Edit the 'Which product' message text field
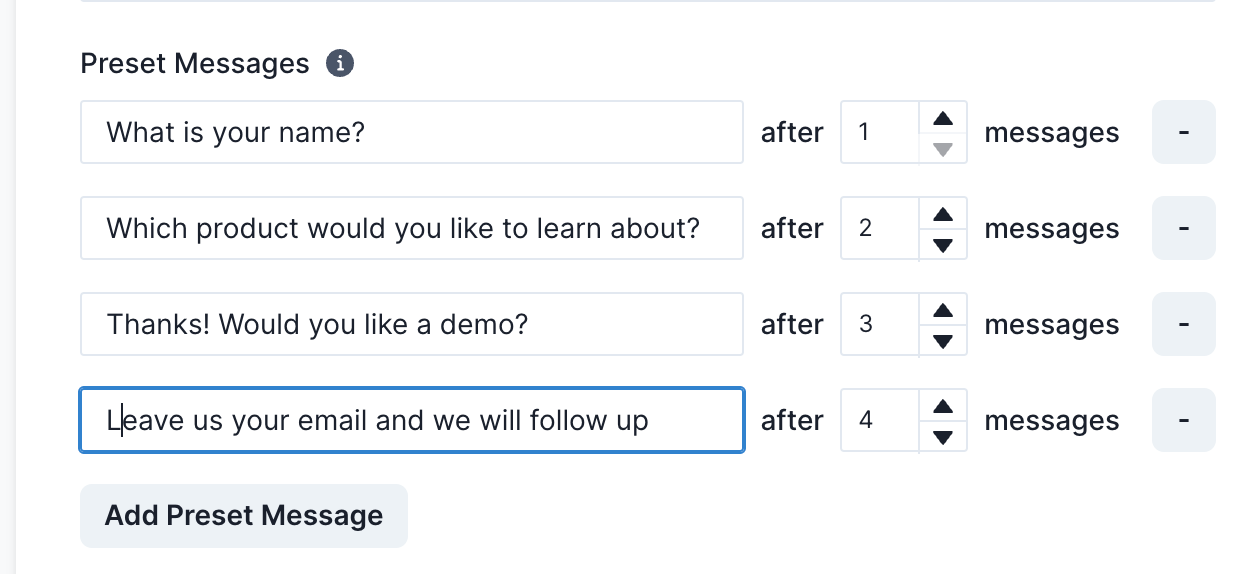1242x574 pixels. tap(411, 228)
